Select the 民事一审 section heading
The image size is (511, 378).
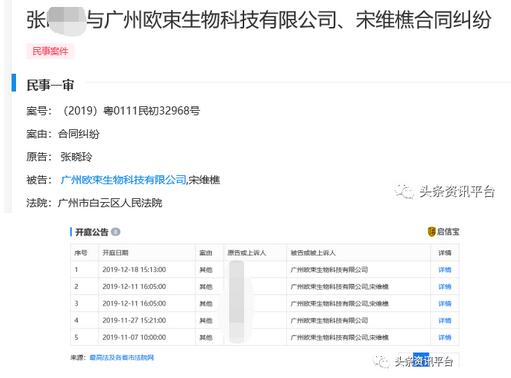[50, 85]
